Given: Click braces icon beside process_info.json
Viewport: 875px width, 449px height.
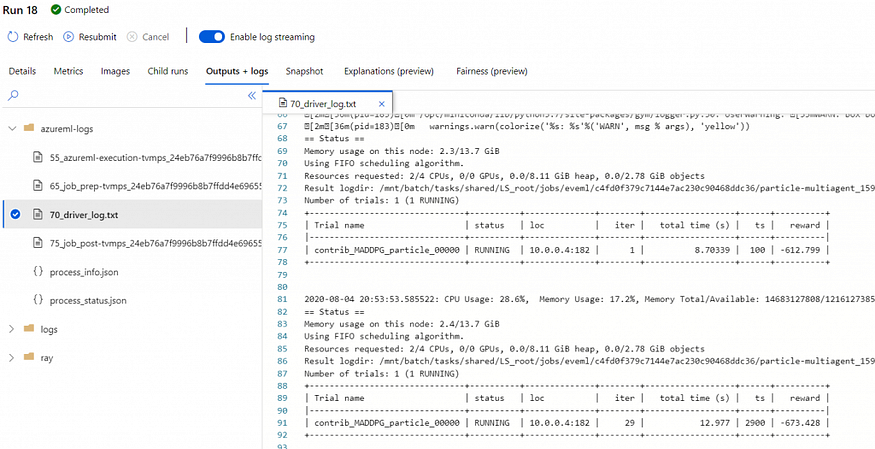Looking at the screenshot, I should click(x=38, y=272).
